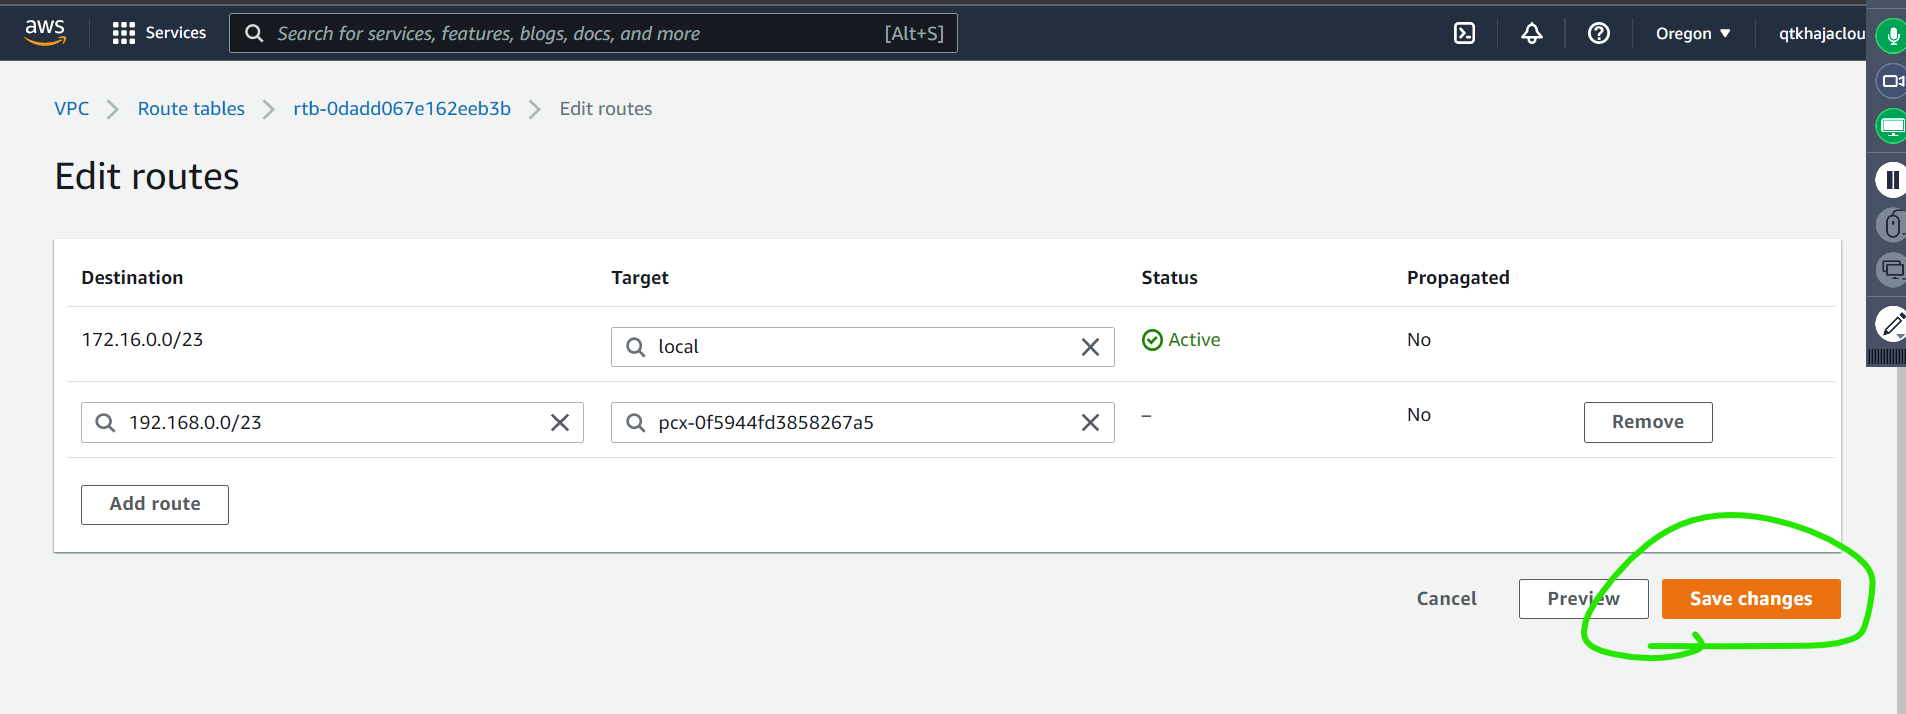Pause the screen recording
Screen dimensions: 1906x714
pyautogui.click(x=1892, y=180)
